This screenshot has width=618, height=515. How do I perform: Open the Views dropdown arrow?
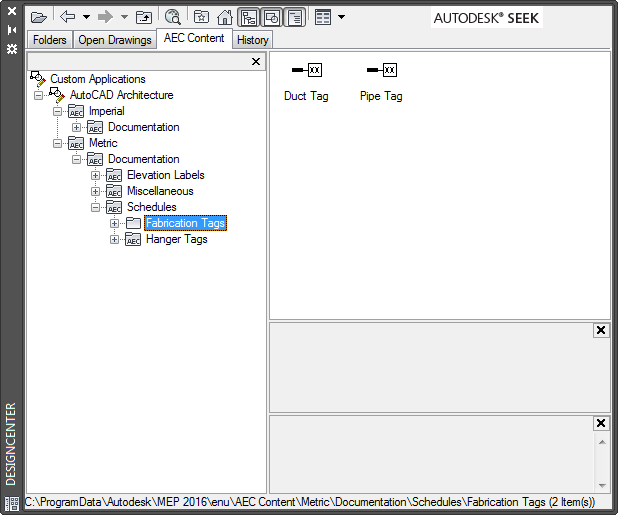pos(341,17)
